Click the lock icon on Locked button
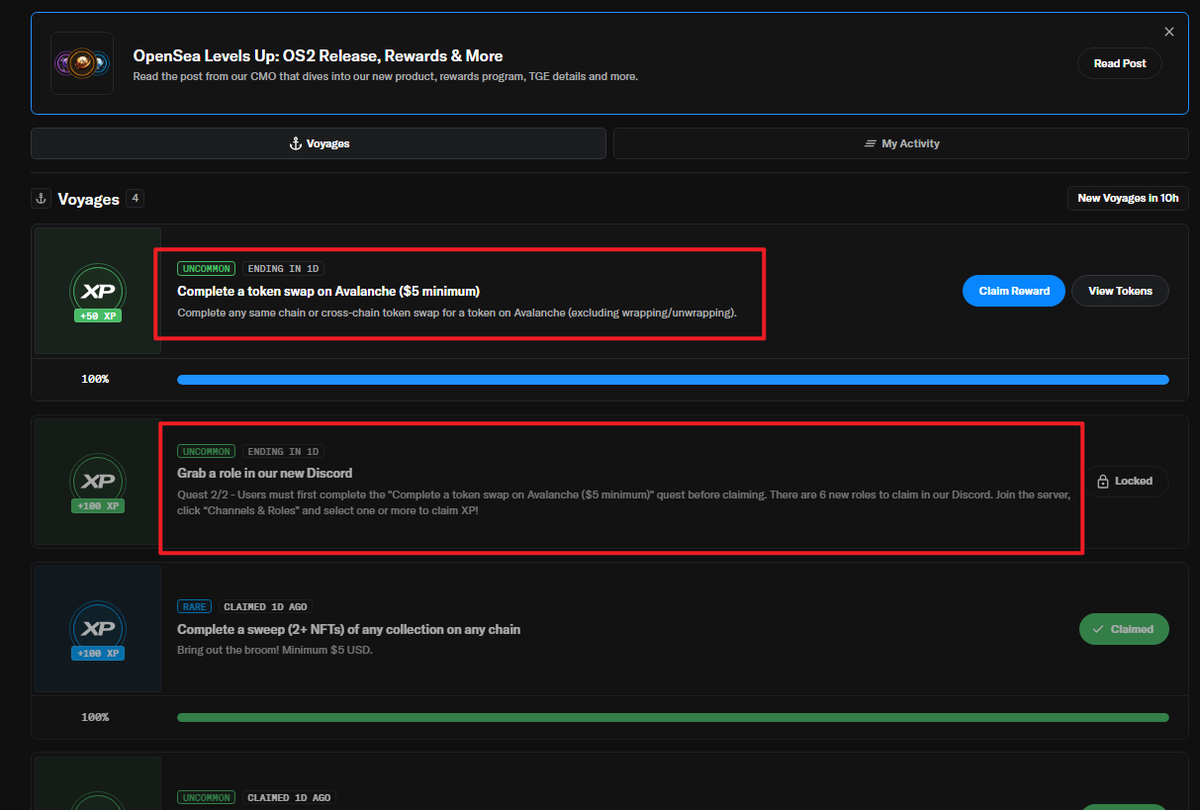The image size is (1200, 810). pos(1103,481)
